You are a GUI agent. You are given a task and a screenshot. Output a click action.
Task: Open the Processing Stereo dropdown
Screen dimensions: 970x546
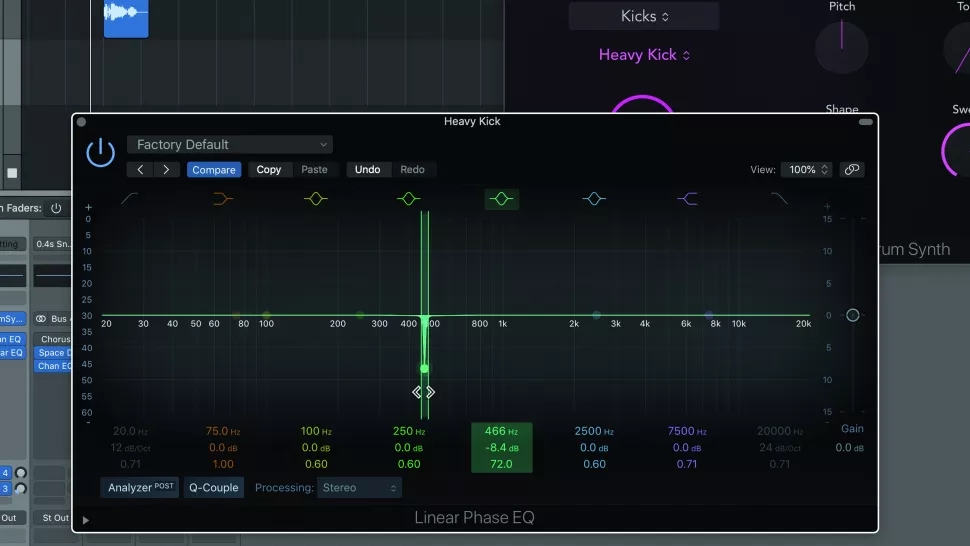coord(360,488)
